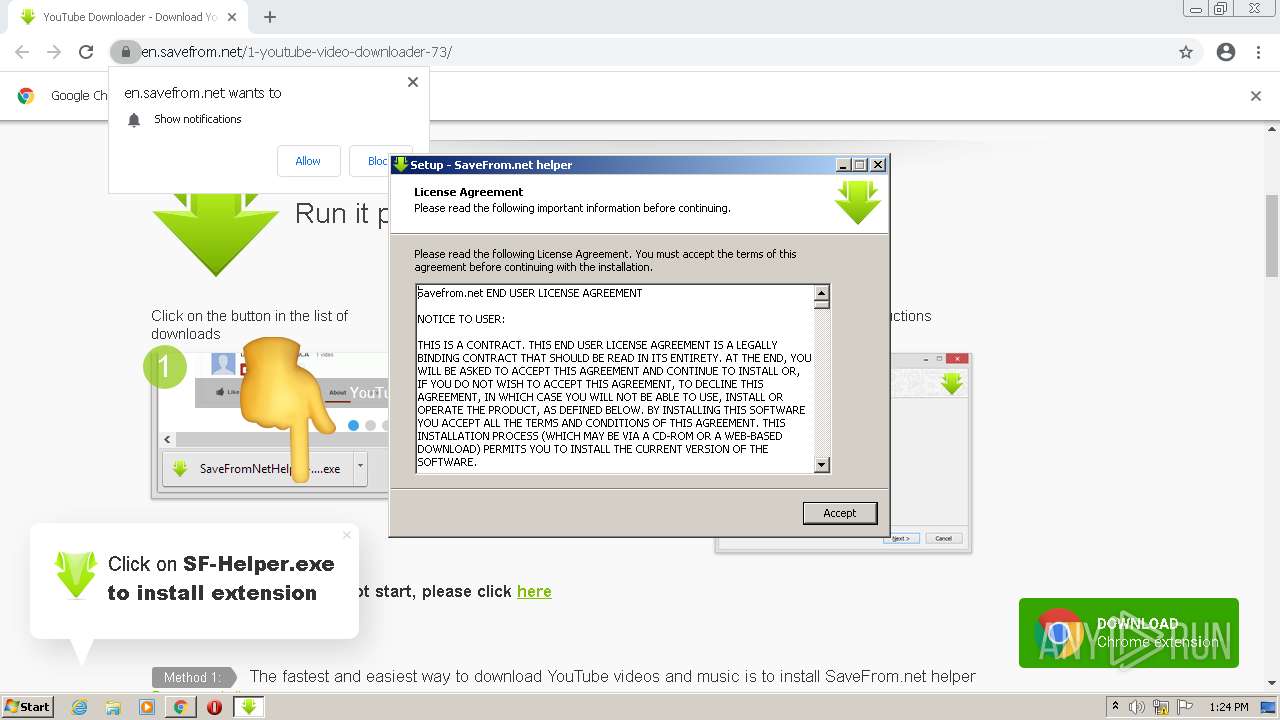Close the SF-Helper.exe hint bubble

pos(347,535)
